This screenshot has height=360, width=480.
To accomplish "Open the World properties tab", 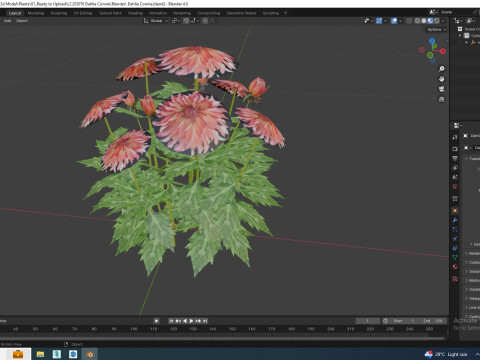I will pyautogui.click(x=455, y=186).
